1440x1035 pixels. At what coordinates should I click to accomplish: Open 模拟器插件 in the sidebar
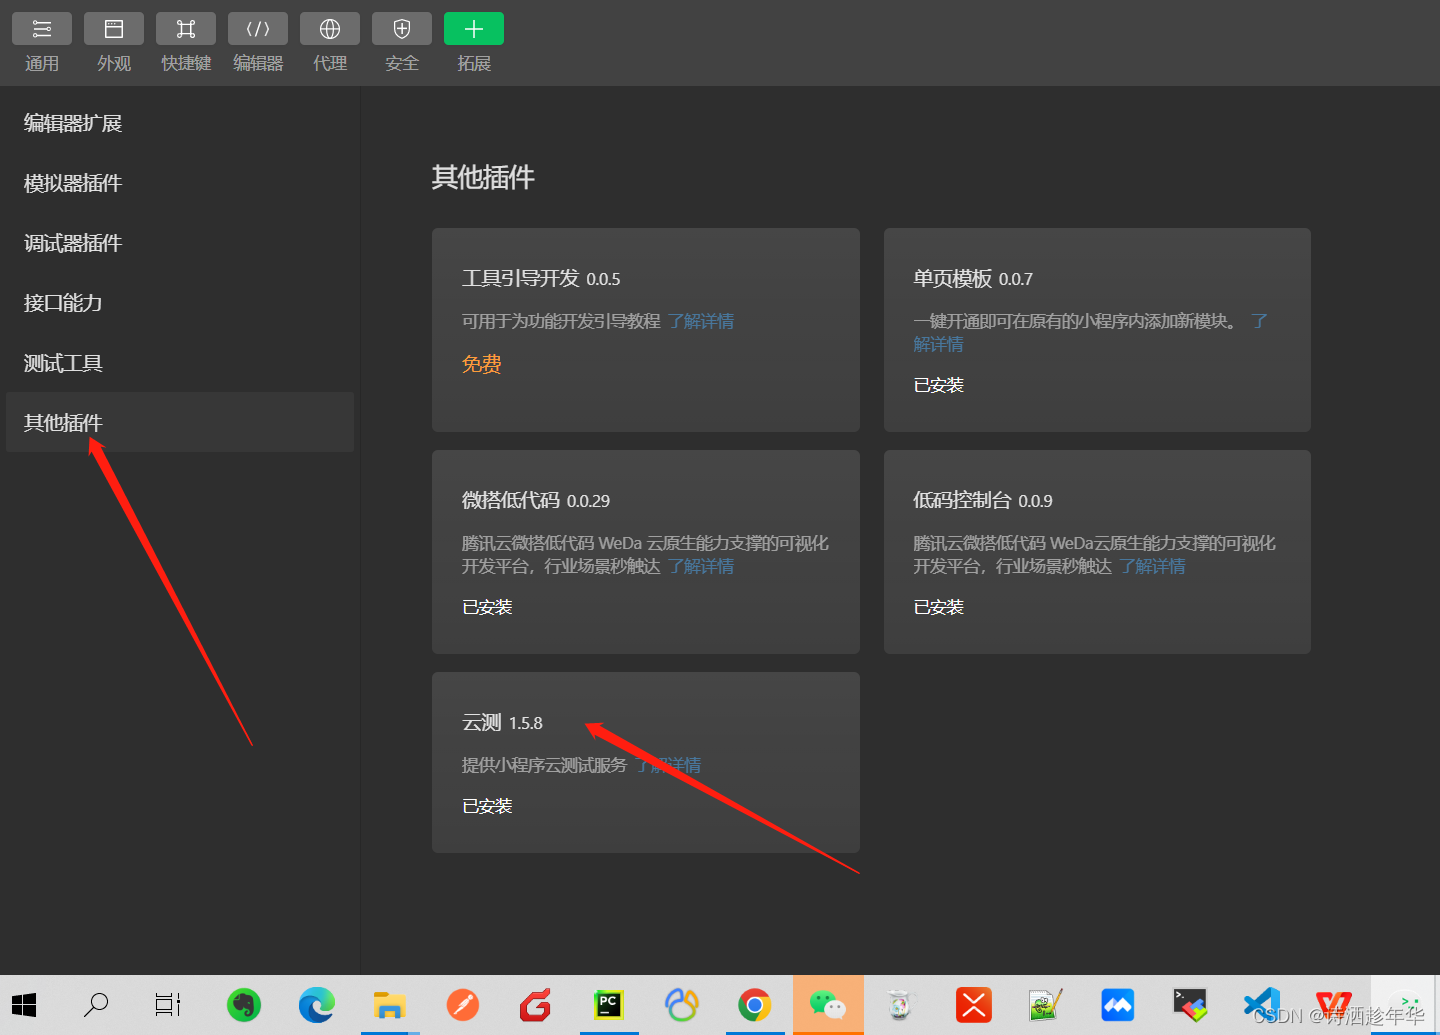coord(180,183)
